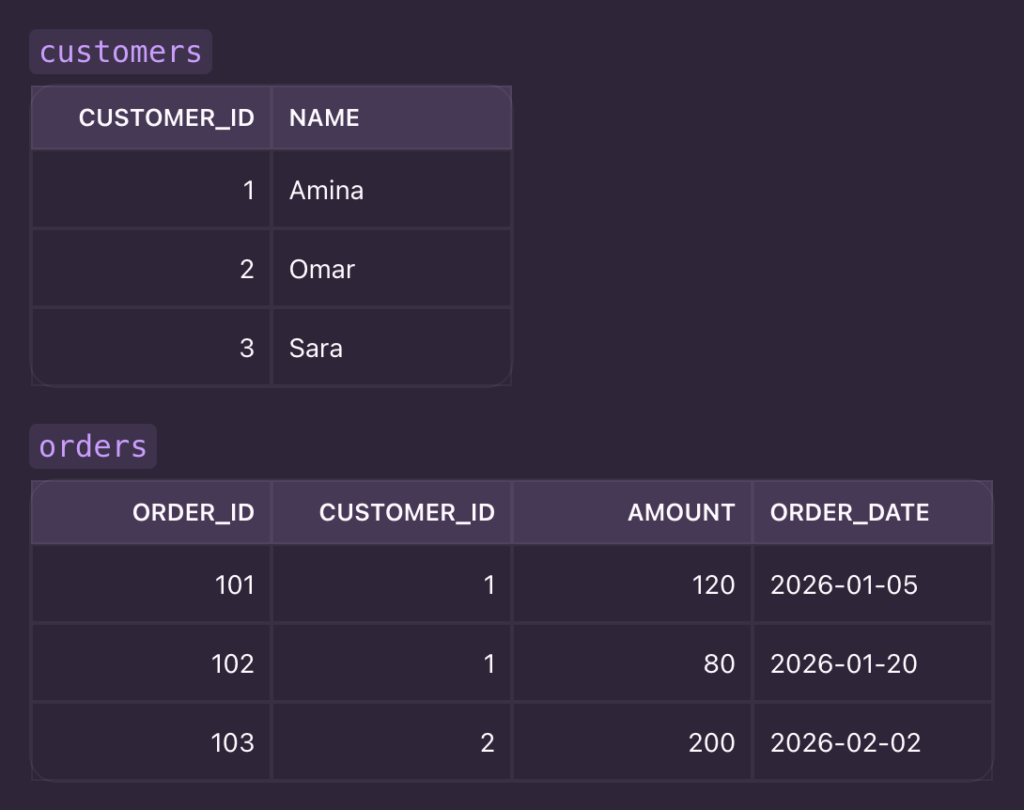Click the customers table title label
The height and width of the screenshot is (810, 1024).
120,52
